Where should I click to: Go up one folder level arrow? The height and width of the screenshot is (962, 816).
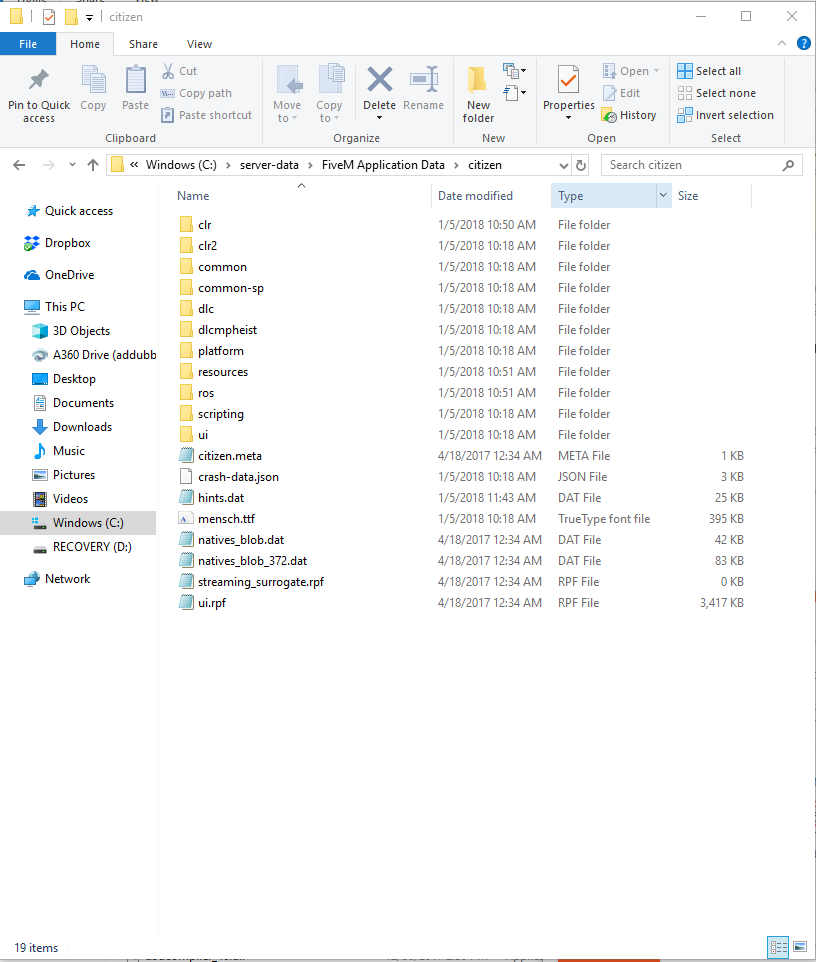pyautogui.click(x=93, y=165)
